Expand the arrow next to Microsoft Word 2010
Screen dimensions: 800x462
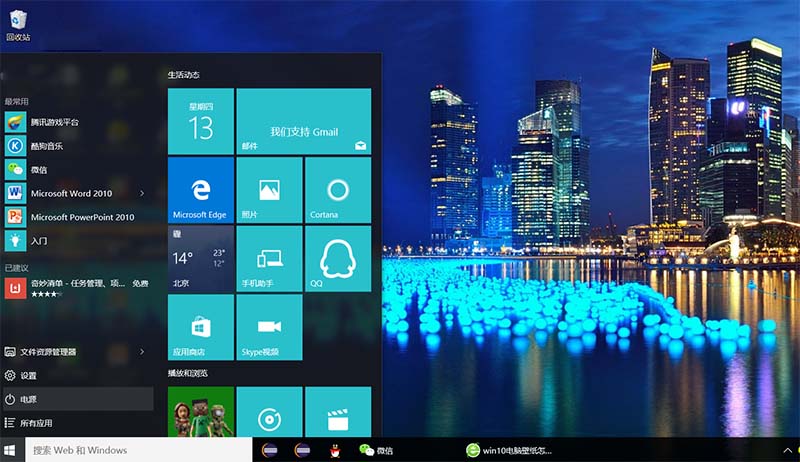tap(141, 193)
